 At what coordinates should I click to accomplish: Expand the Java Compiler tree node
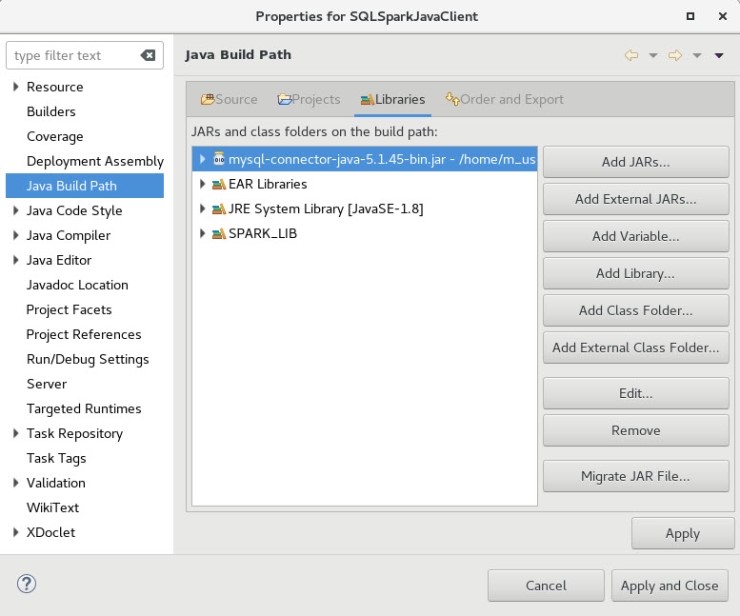[16, 236]
